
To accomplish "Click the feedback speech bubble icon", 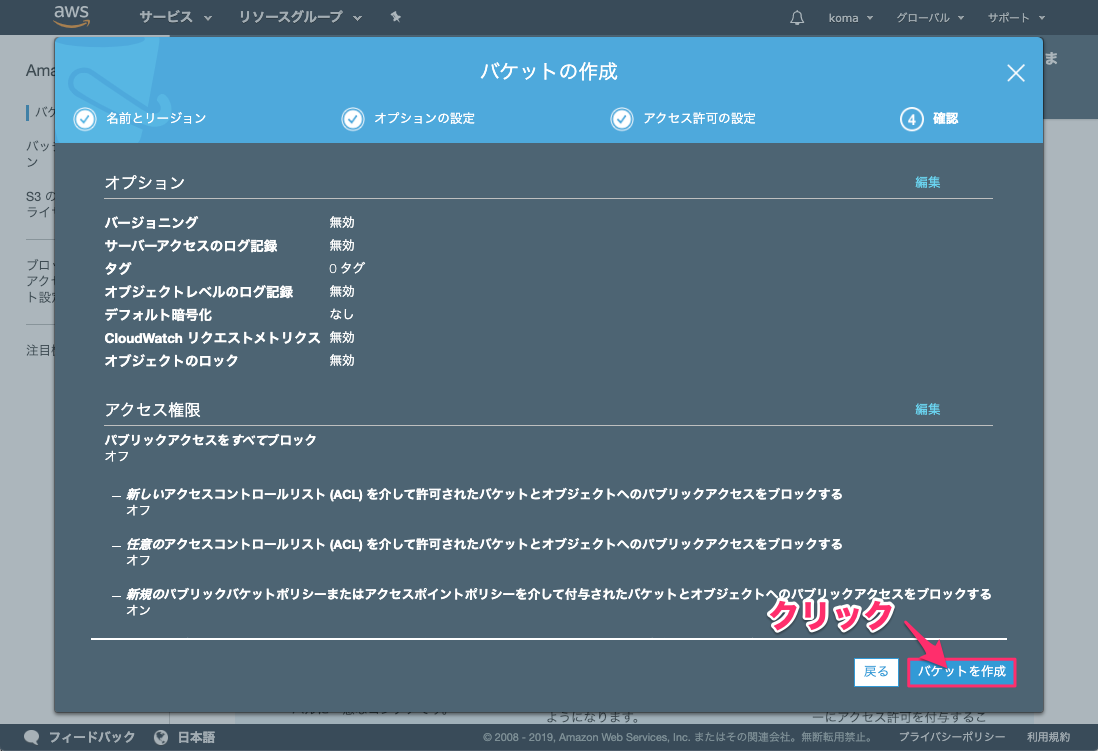I will (x=32, y=738).
